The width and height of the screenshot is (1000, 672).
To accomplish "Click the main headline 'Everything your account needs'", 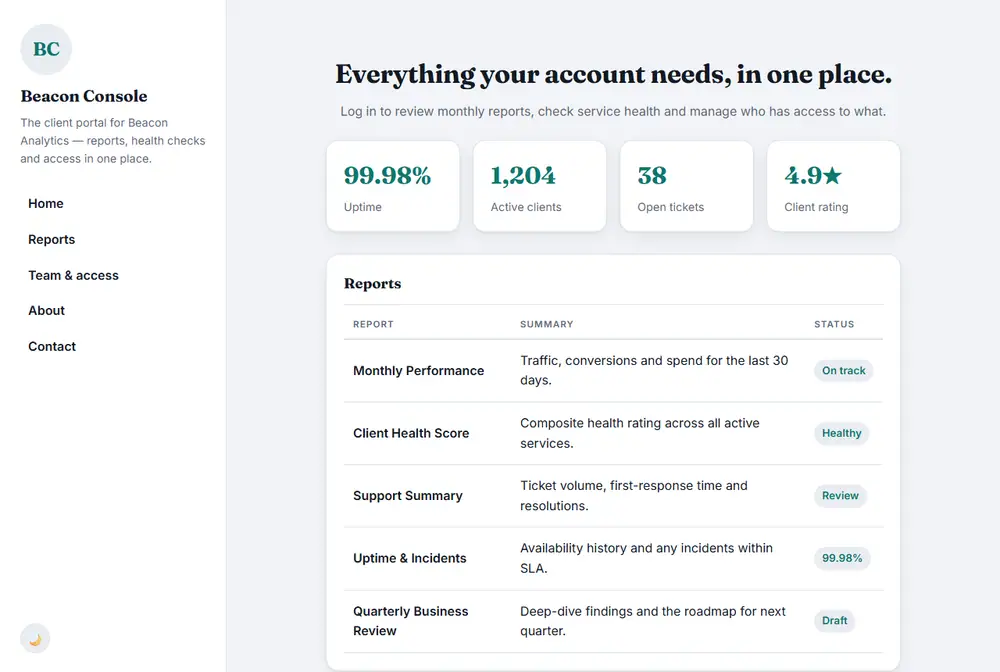I will [614, 75].
